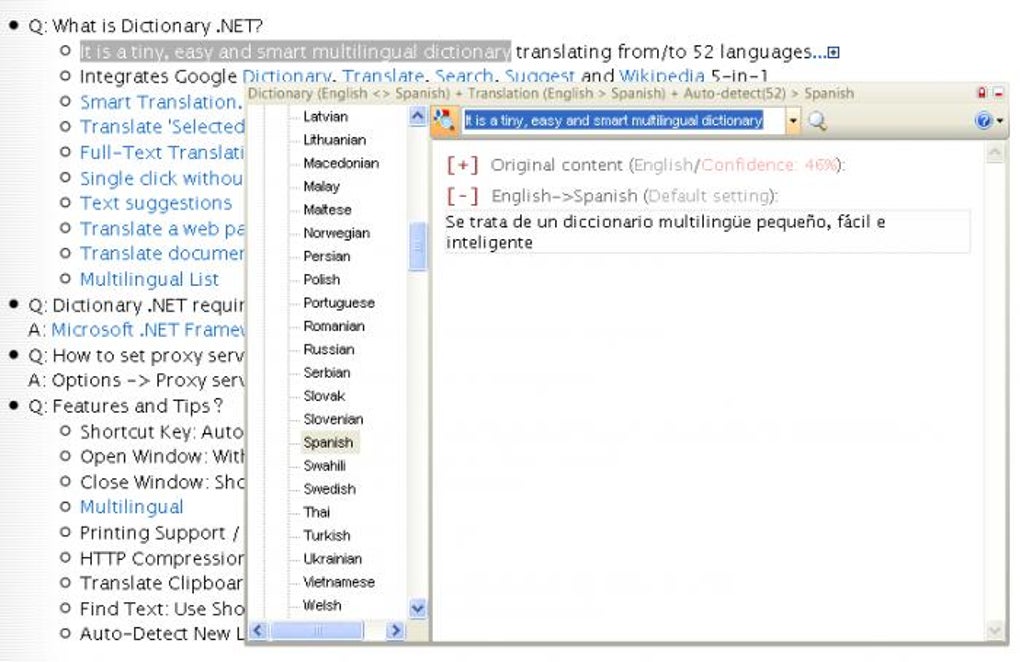Open the Text suggestions link

pyautogui.click(x=155, y=204)
